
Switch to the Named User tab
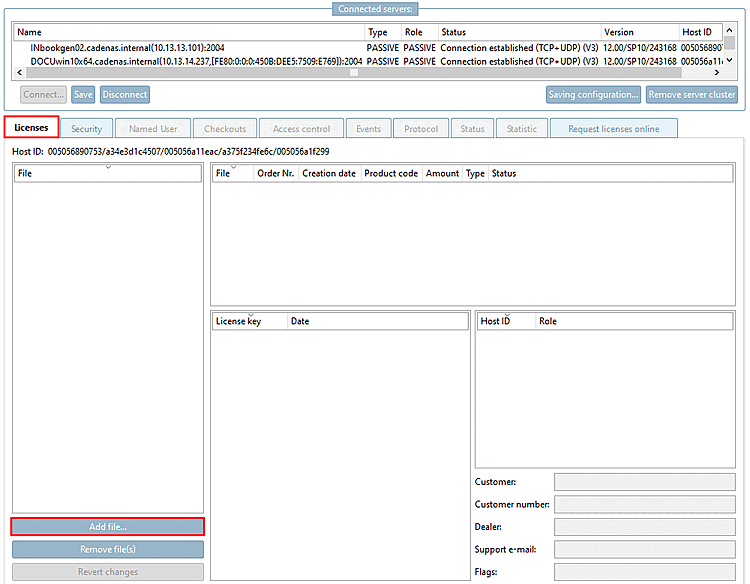click(x=153, y=129)
